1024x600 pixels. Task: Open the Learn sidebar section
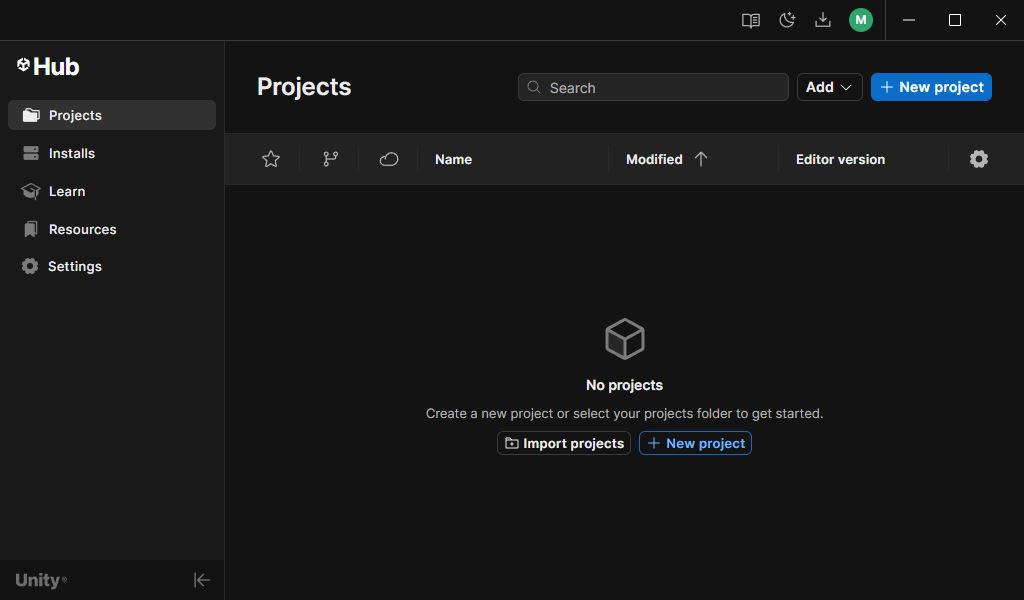click(x=112, y=191)
